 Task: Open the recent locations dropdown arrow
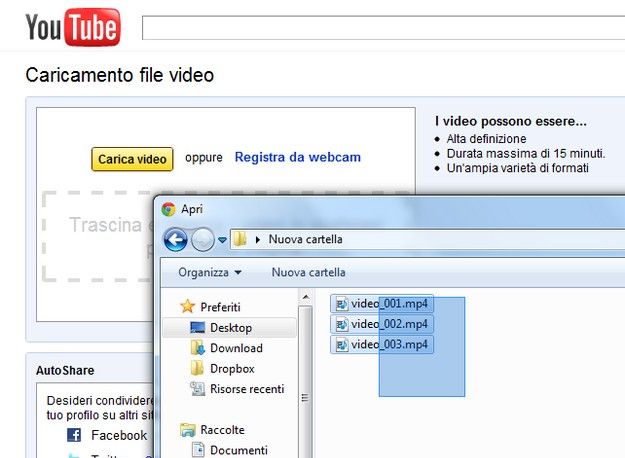[222, 240]
